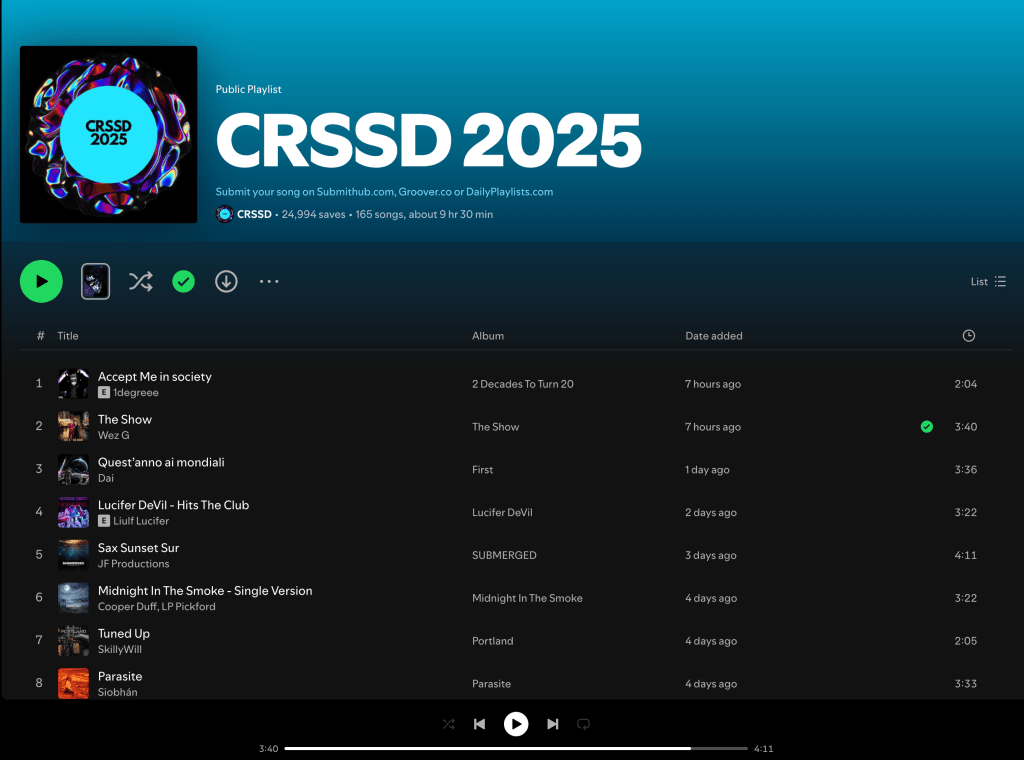Open artist Wez G
Image resolution: width=1024 pixels, height=760 pixels.
click(114, 435)
